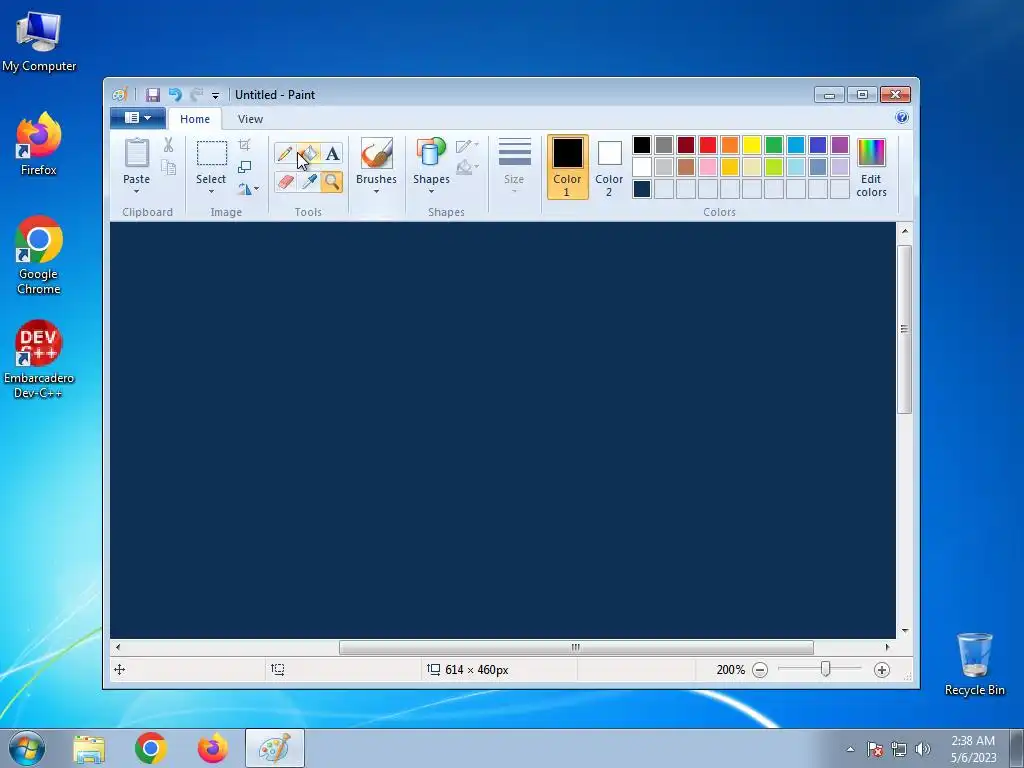This screenshot has width=1024, height=768.
Task: Click the network tray icon
Action: click(899, 750)
